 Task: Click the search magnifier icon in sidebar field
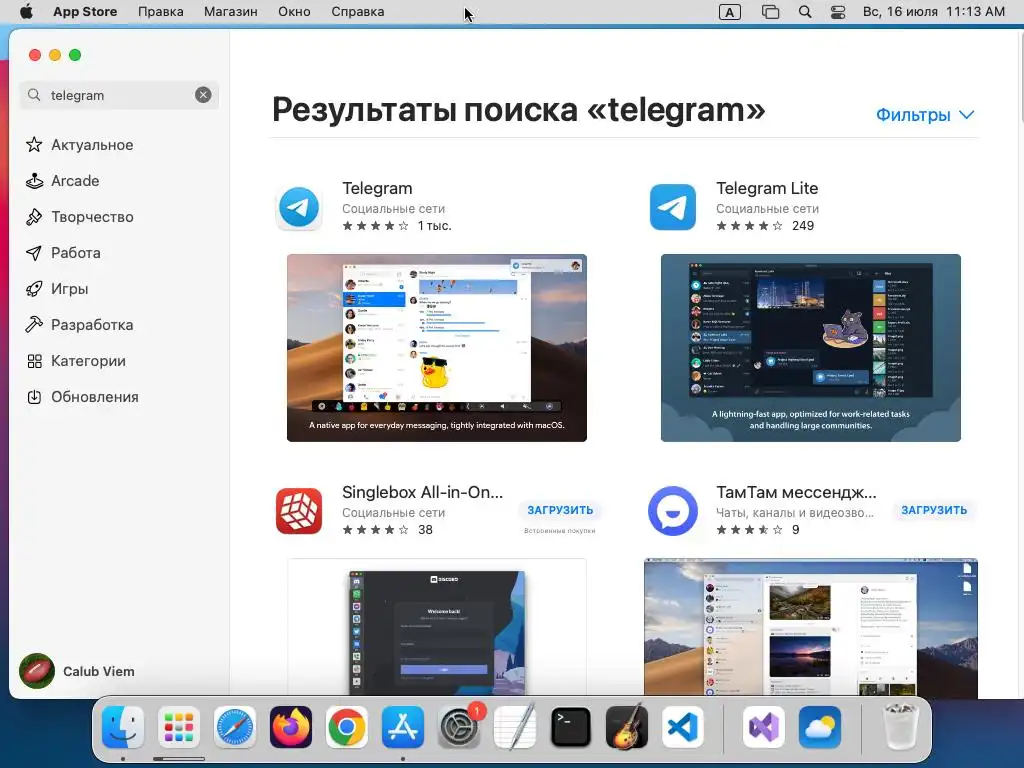(34, 95)
